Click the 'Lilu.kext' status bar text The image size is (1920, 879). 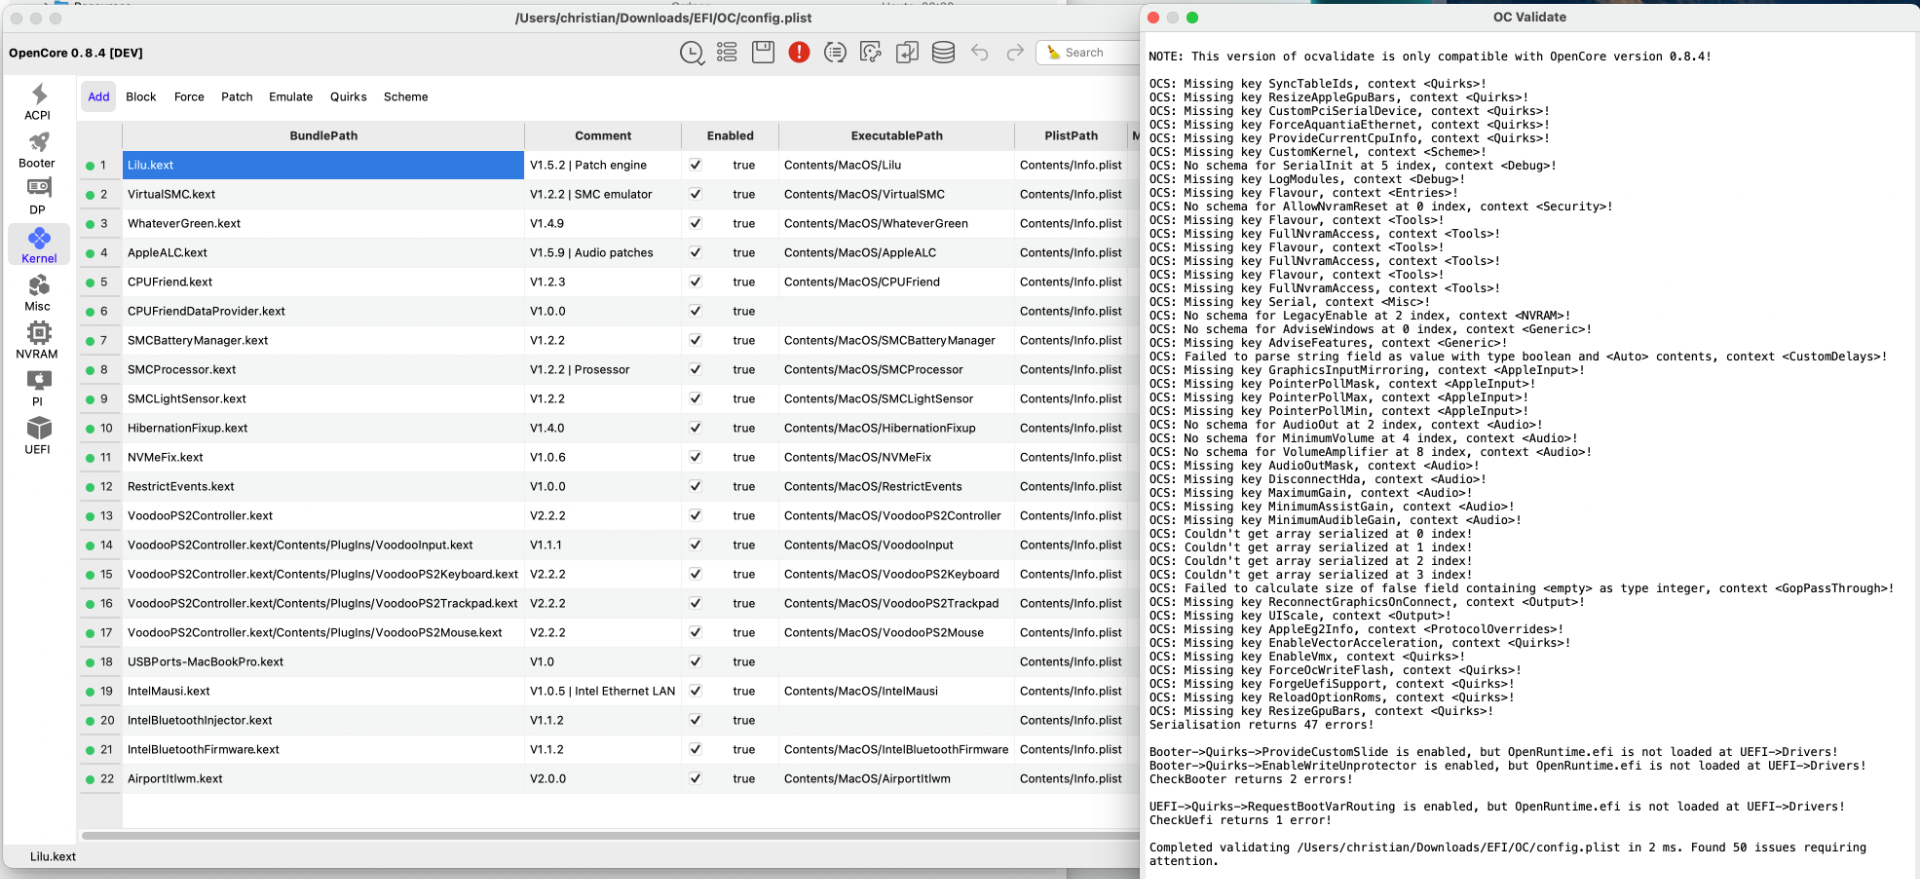[53, 857]
